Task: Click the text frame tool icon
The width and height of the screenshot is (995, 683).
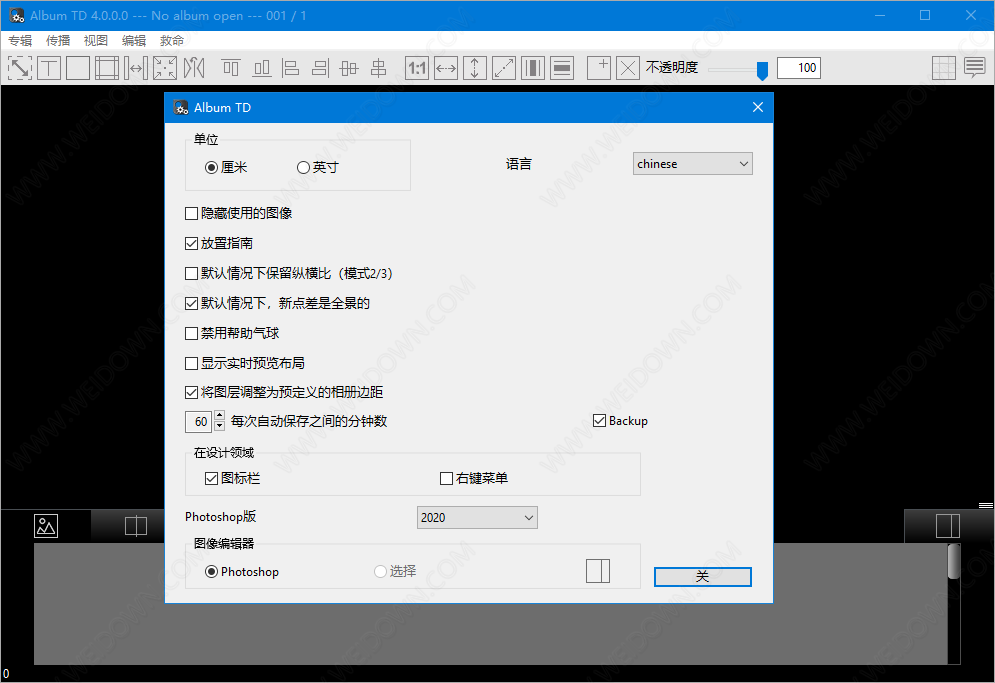Action: (49, 68)
